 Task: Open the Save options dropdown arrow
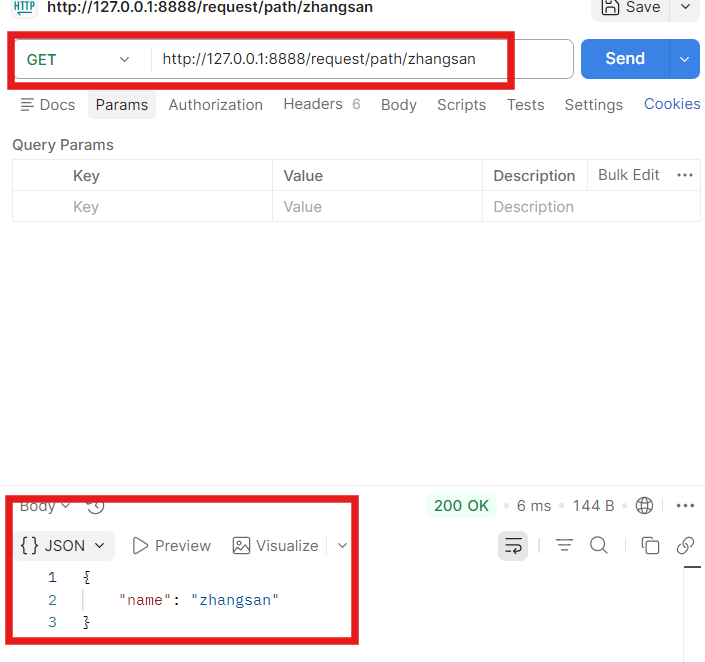685,7
